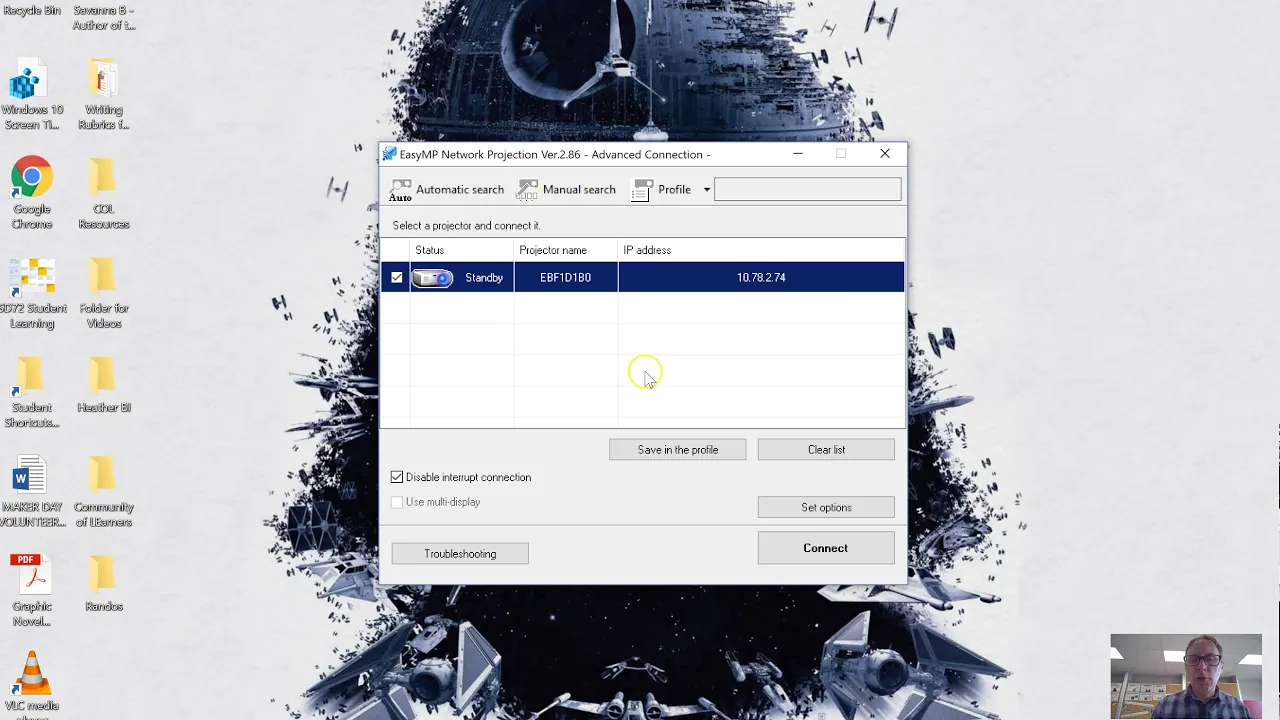Viewport: 1280px width, 720px height.
Task: Open the Profile dropdown arrow
Action: [x=706, y=190]
